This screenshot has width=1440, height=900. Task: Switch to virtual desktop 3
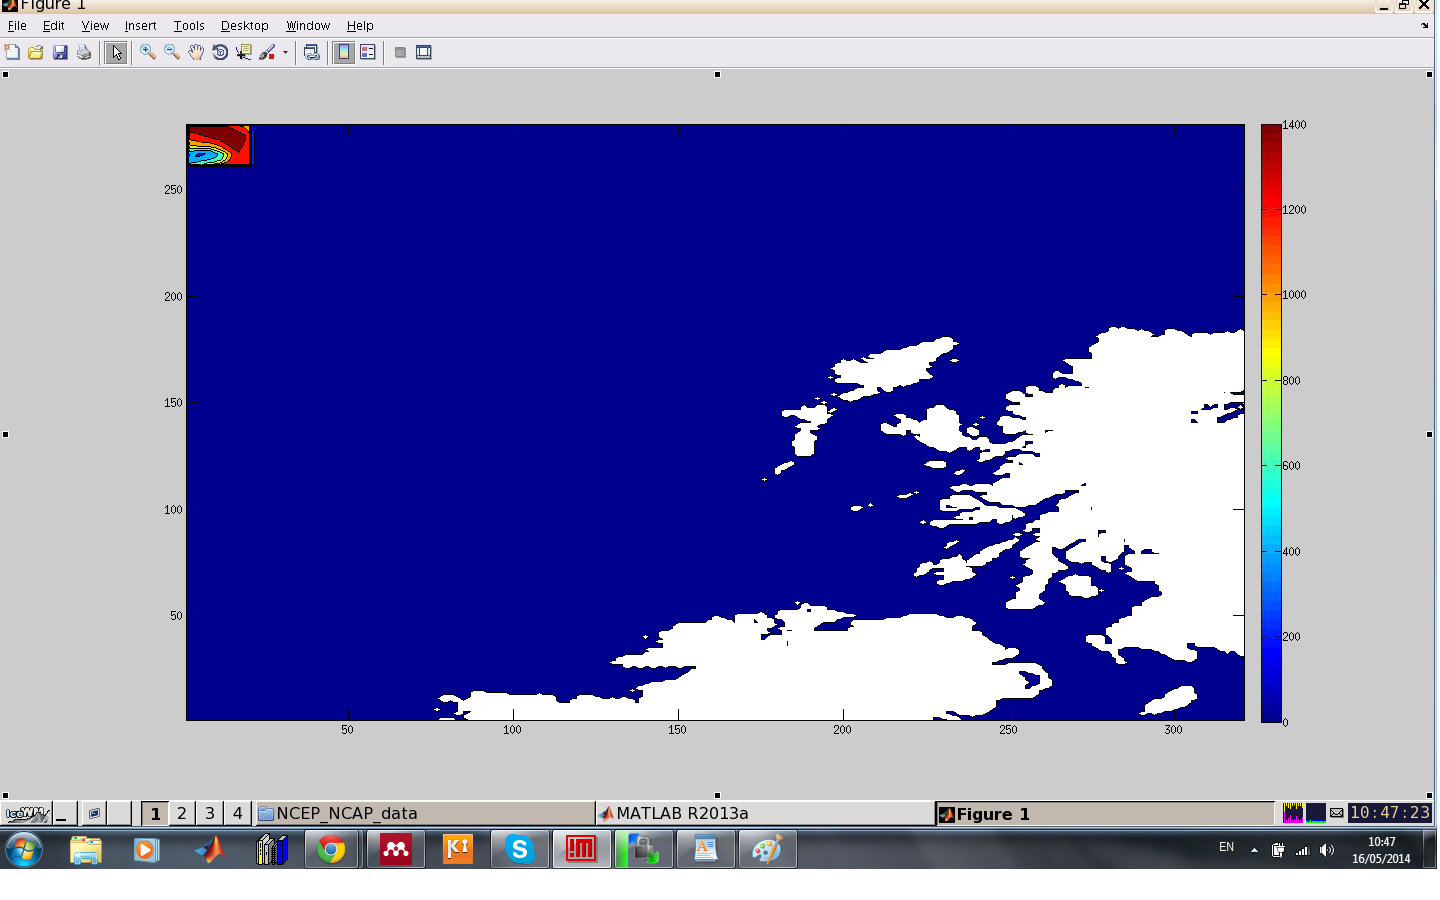point(210,814)
